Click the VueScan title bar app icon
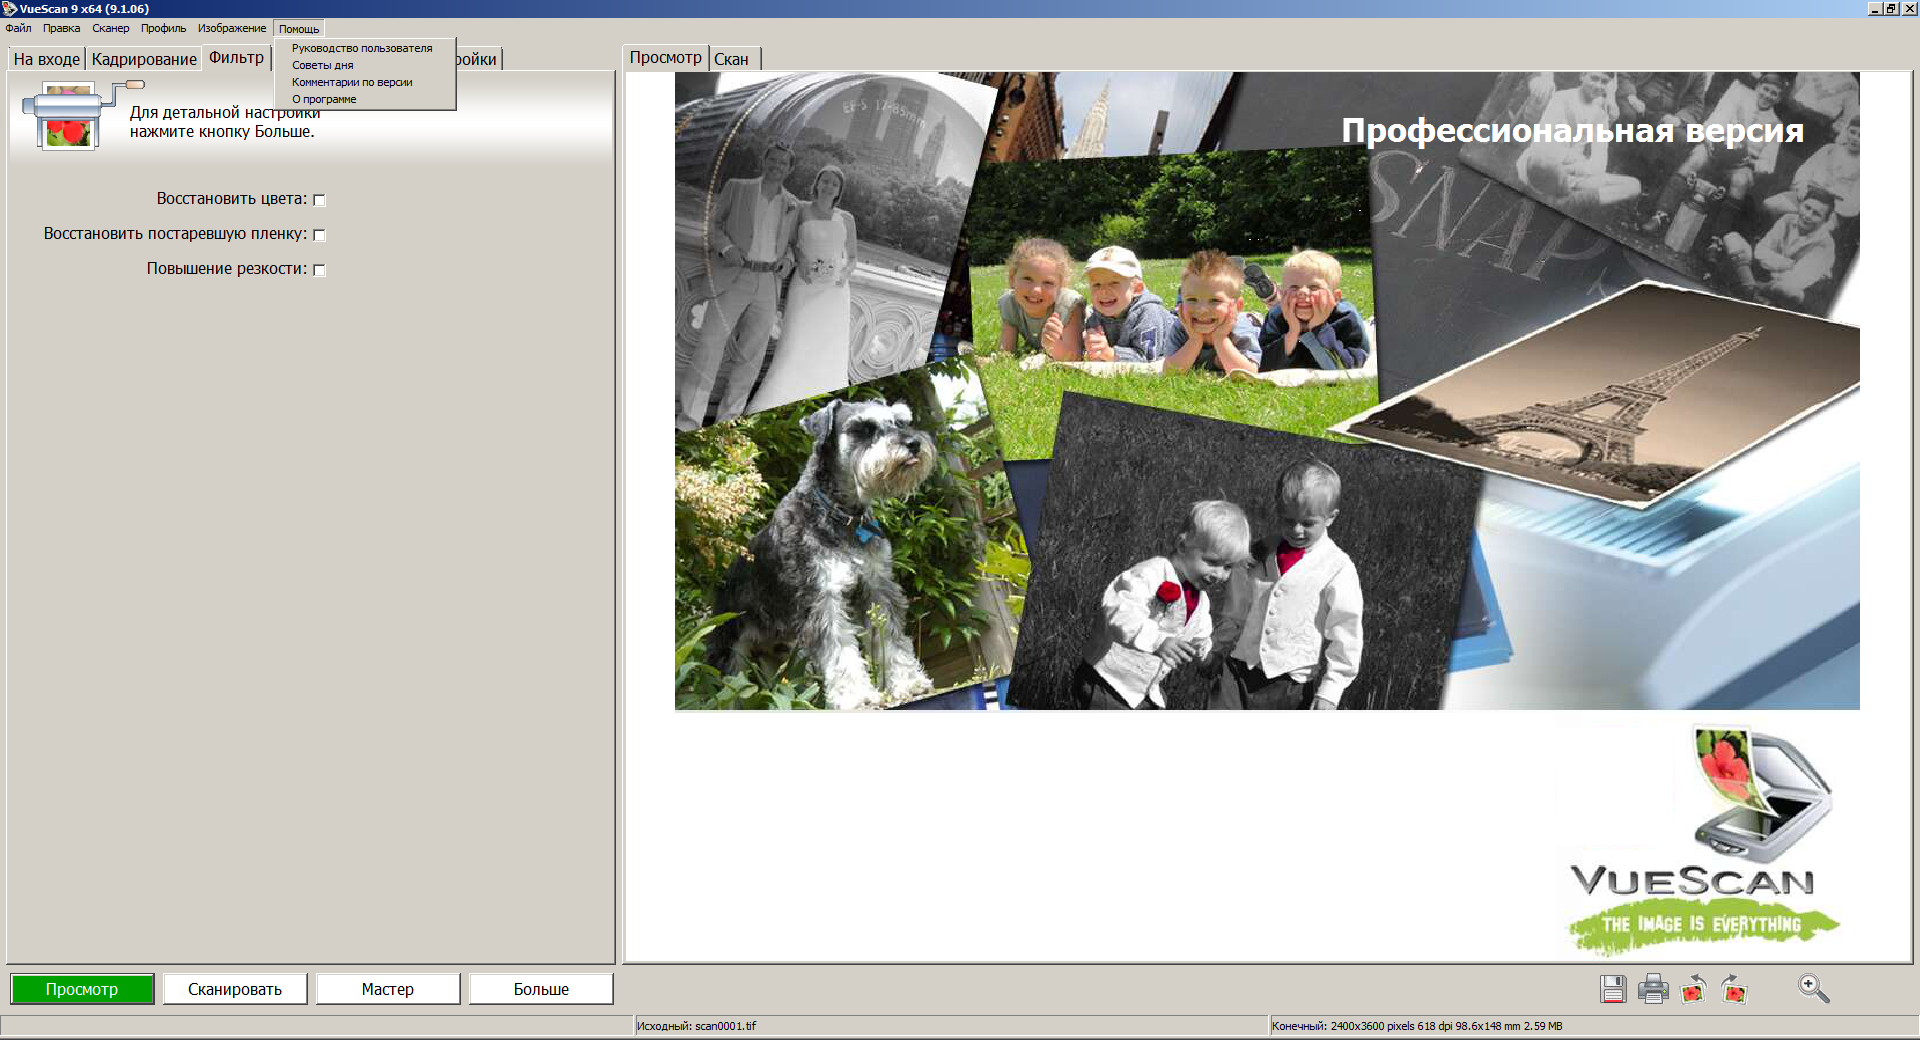1920x1040 pixels. [x=9, y=9]
